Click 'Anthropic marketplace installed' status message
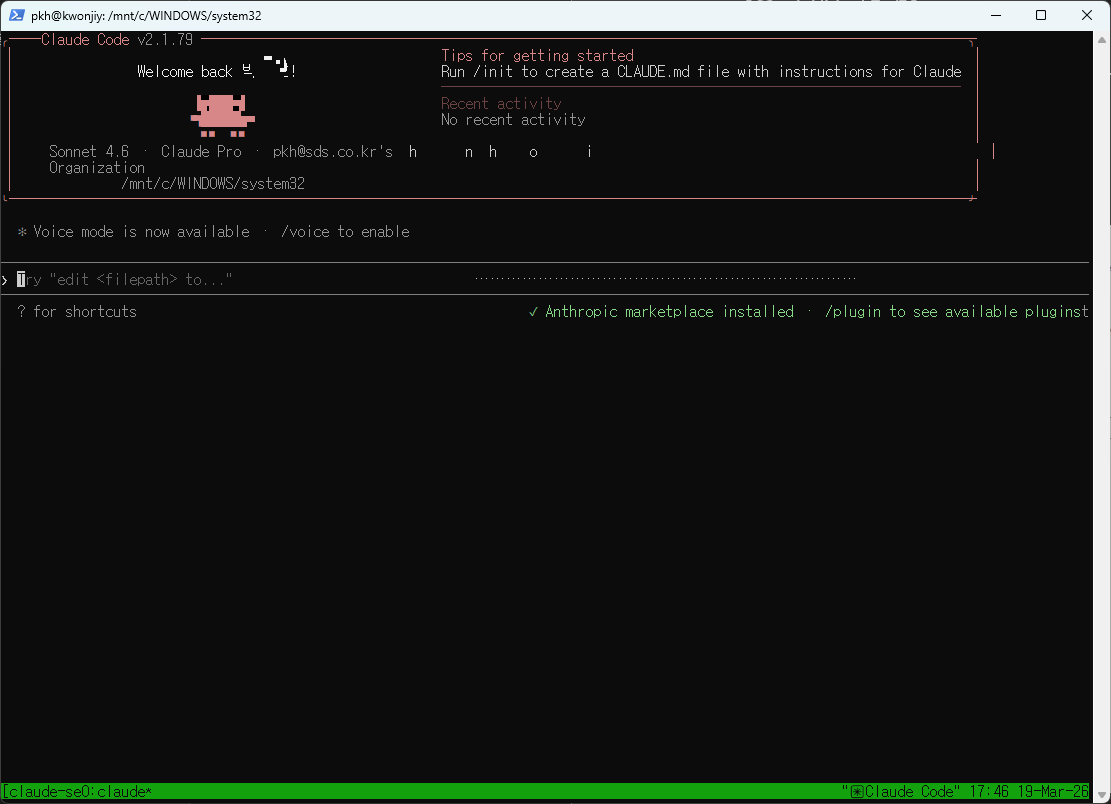The image size is (1111, 804). pos(669,312)
